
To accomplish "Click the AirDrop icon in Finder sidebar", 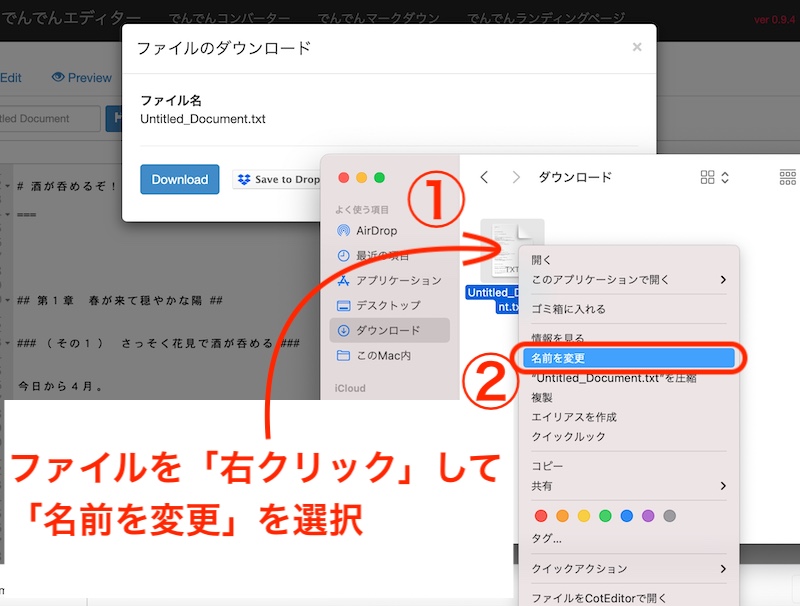I will click(x=343, y=231).
